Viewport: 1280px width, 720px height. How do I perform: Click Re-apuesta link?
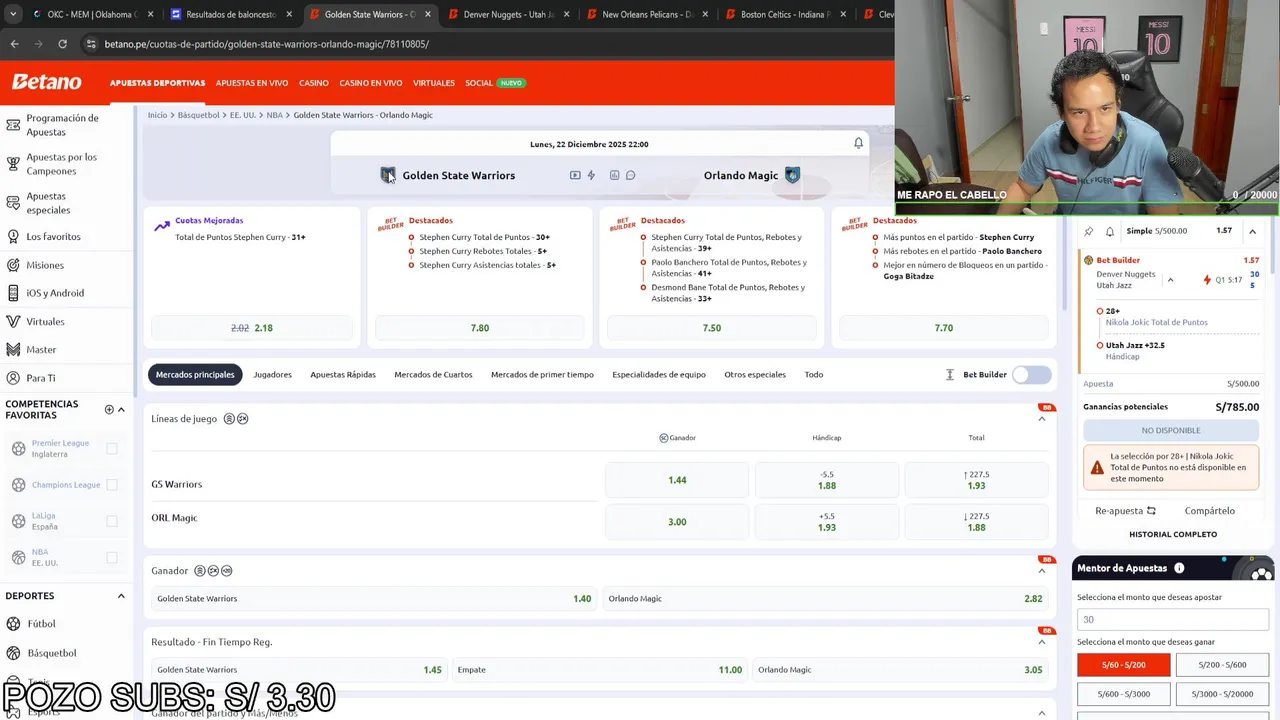click(x=1125, y=511)
